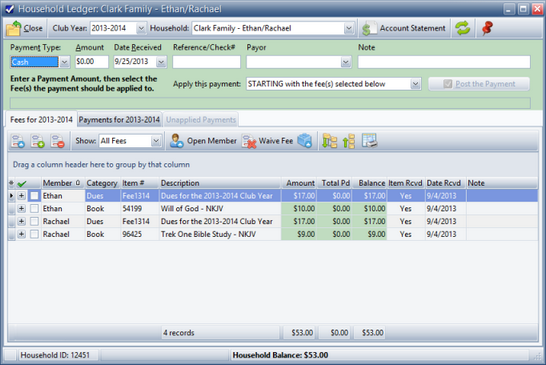Image resolution: width=546 pixels, height=365 pixels.
Task: Click the add fee icon with green plus
Action: pos(38,141)
